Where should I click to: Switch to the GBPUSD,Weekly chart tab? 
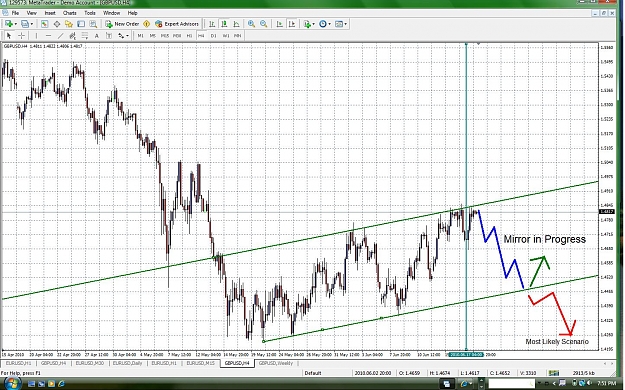(276, 363)
